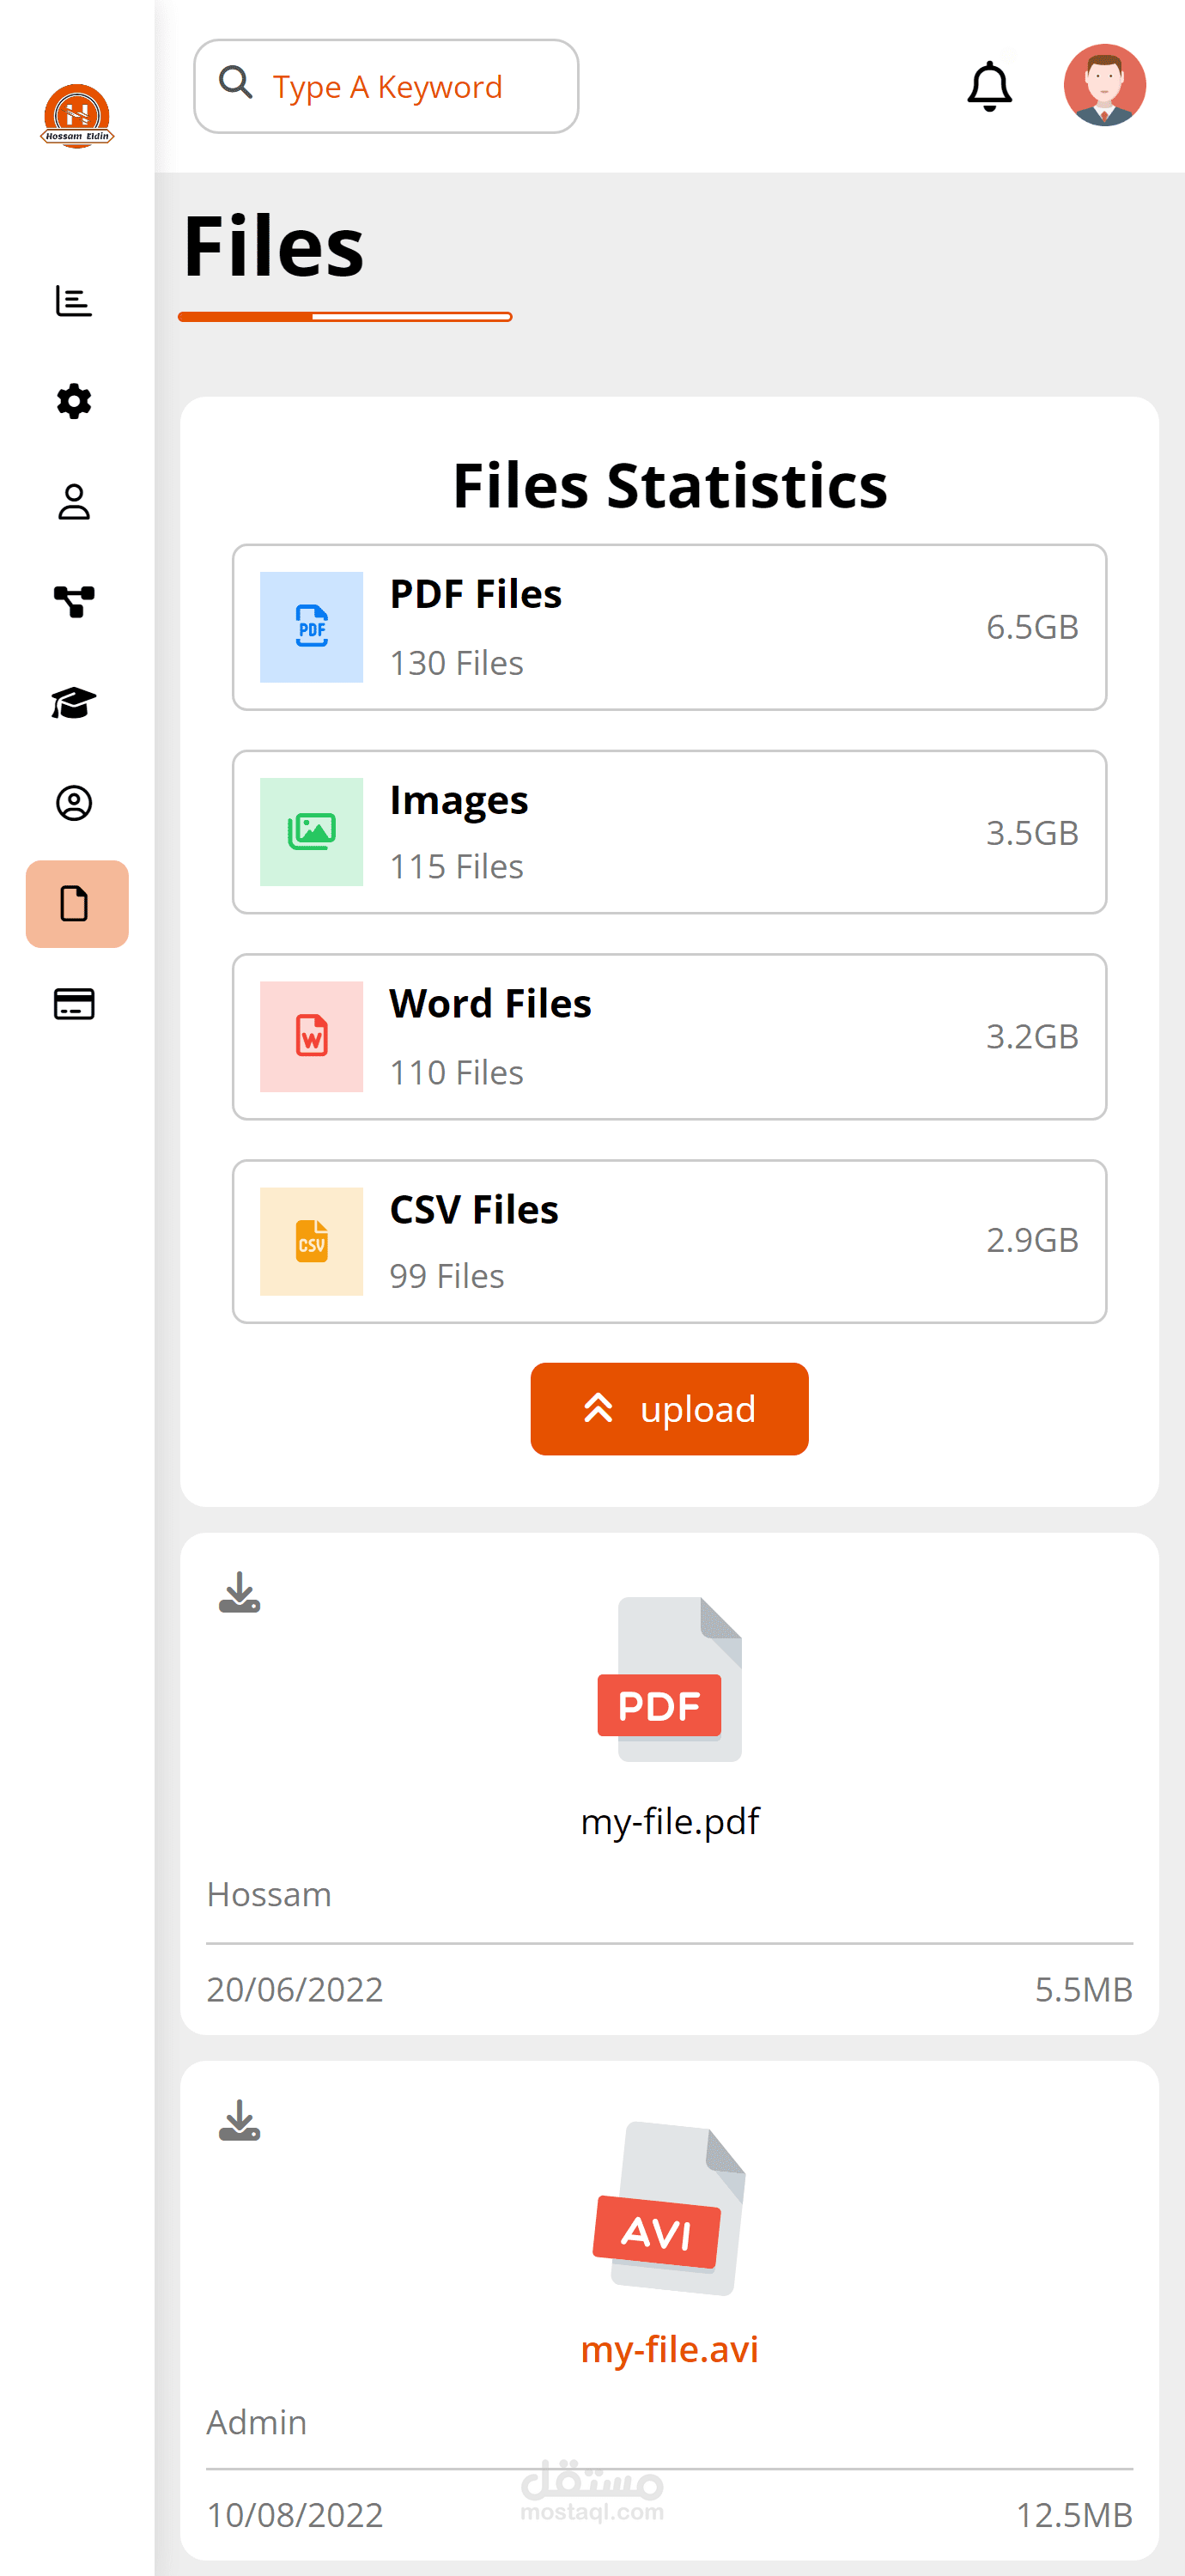Open the my-file.avi link

click(669, 2349)
